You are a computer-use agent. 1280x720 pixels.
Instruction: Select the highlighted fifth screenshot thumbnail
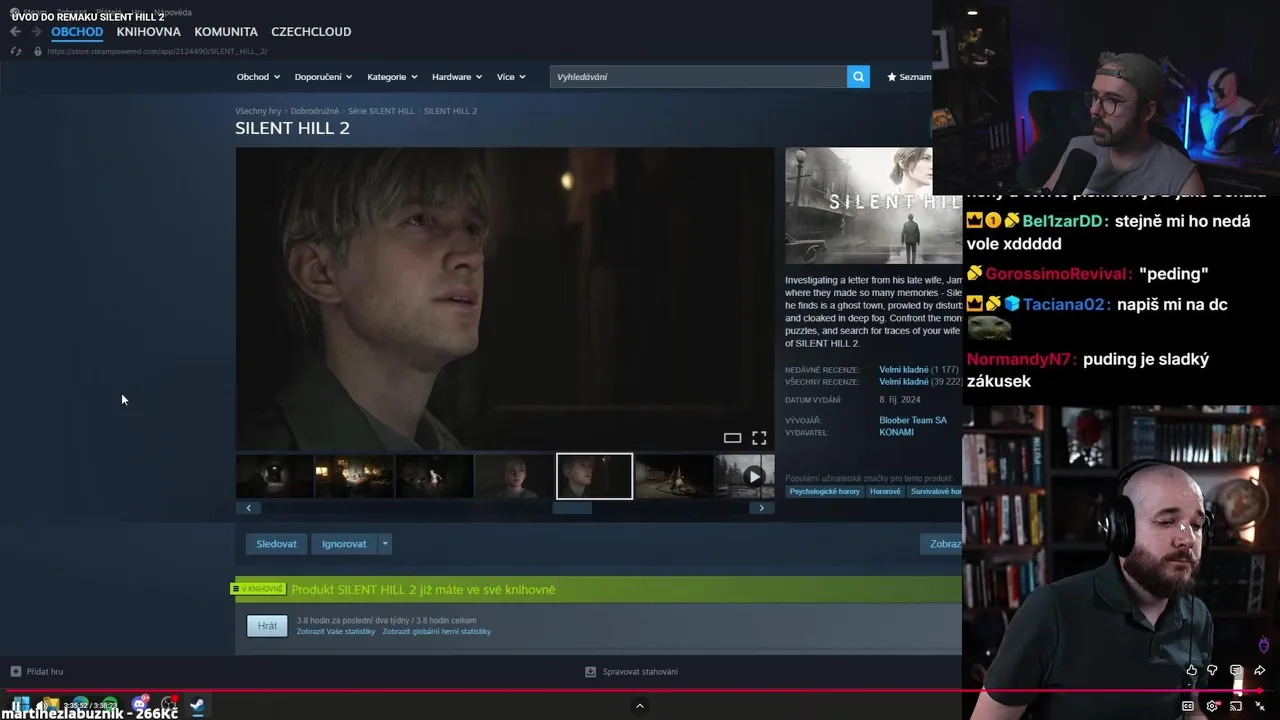click(x=594, y=476)
